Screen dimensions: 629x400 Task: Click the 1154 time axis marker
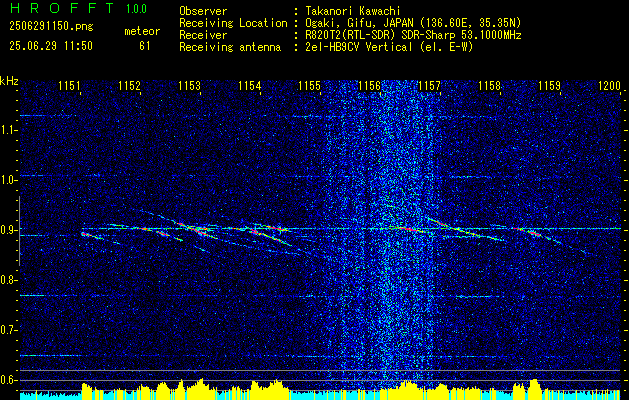[250, 86]
